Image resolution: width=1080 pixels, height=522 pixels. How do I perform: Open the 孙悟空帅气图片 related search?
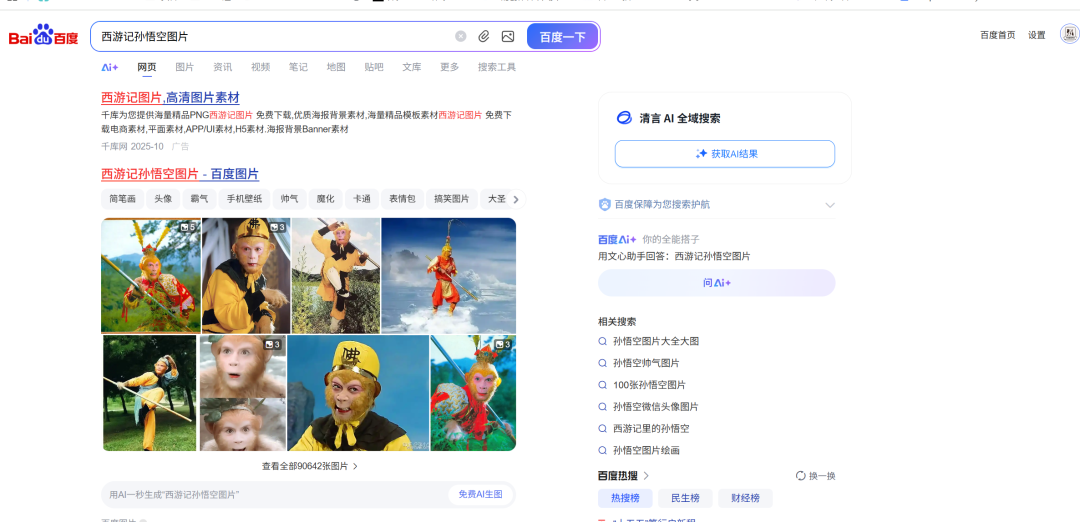[x=646, y=363]
